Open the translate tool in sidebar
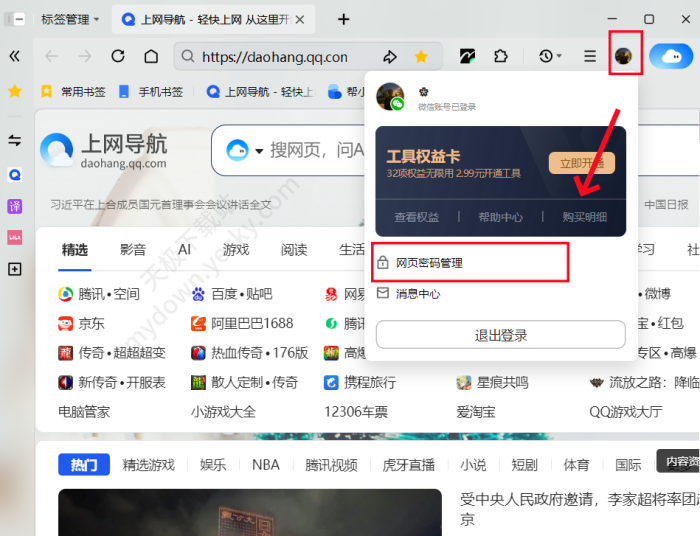 tap(15, 206)
